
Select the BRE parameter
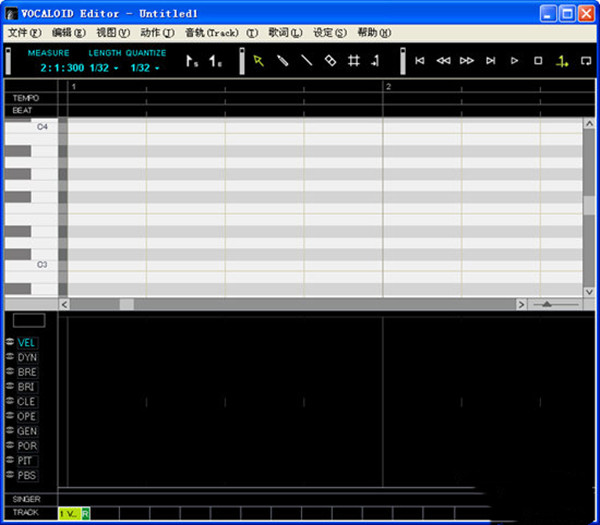[x=27, y=372]
